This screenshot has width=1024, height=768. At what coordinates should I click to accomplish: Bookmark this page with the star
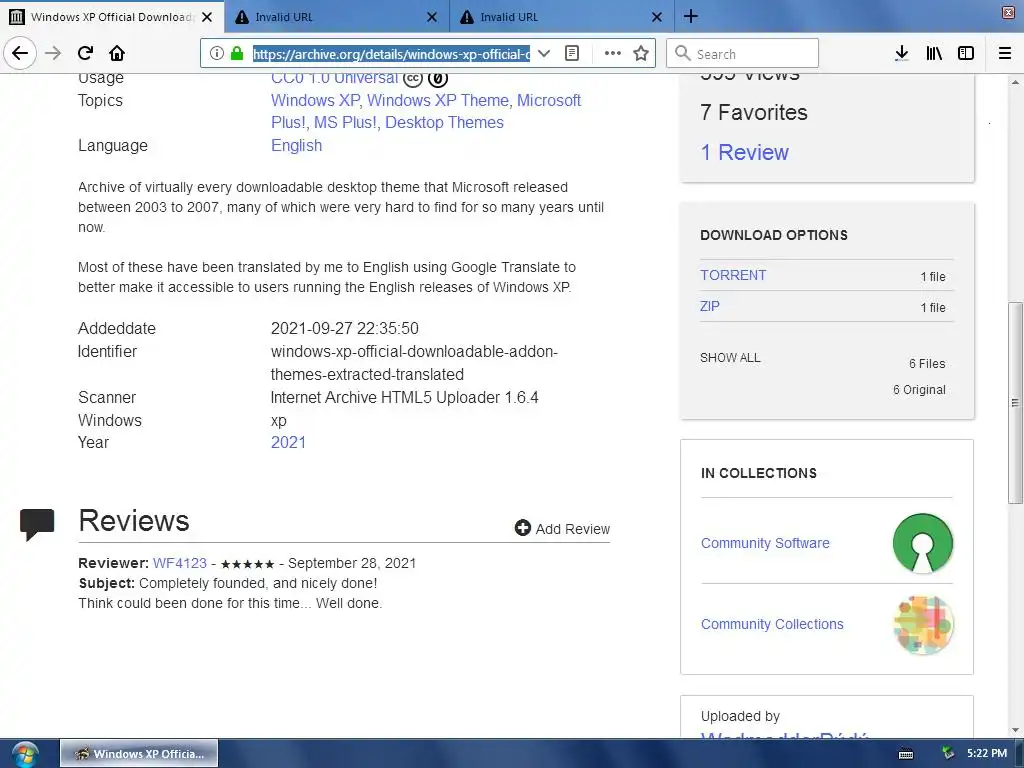pyautogui.click(x=641, y=54)
